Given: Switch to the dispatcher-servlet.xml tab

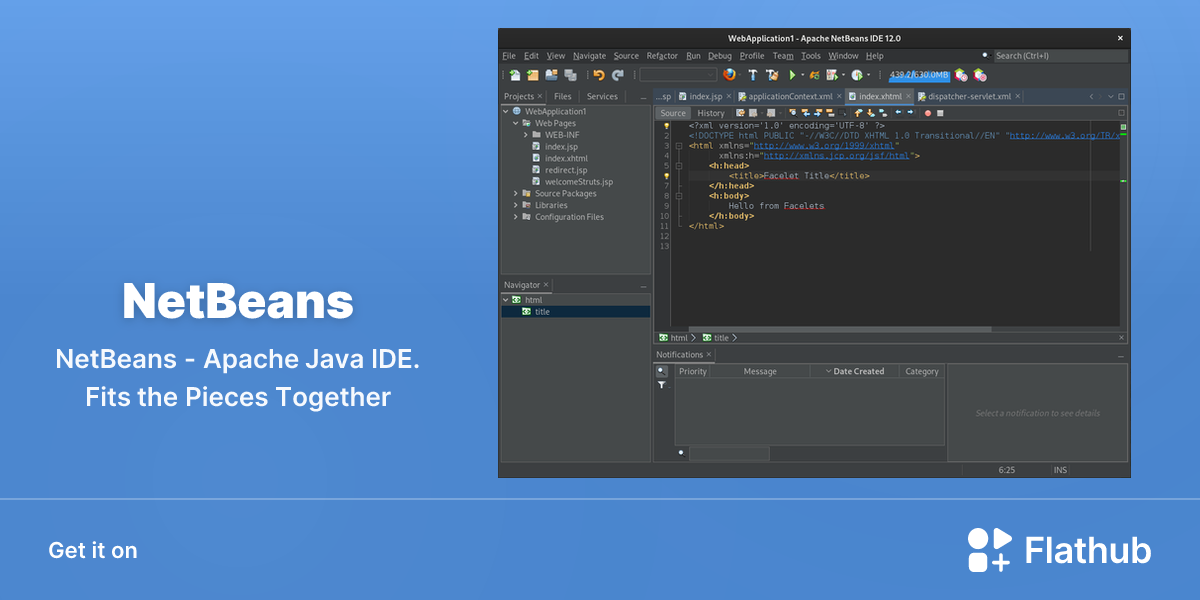Looking at the screenshot, I should tap(969, 97).
